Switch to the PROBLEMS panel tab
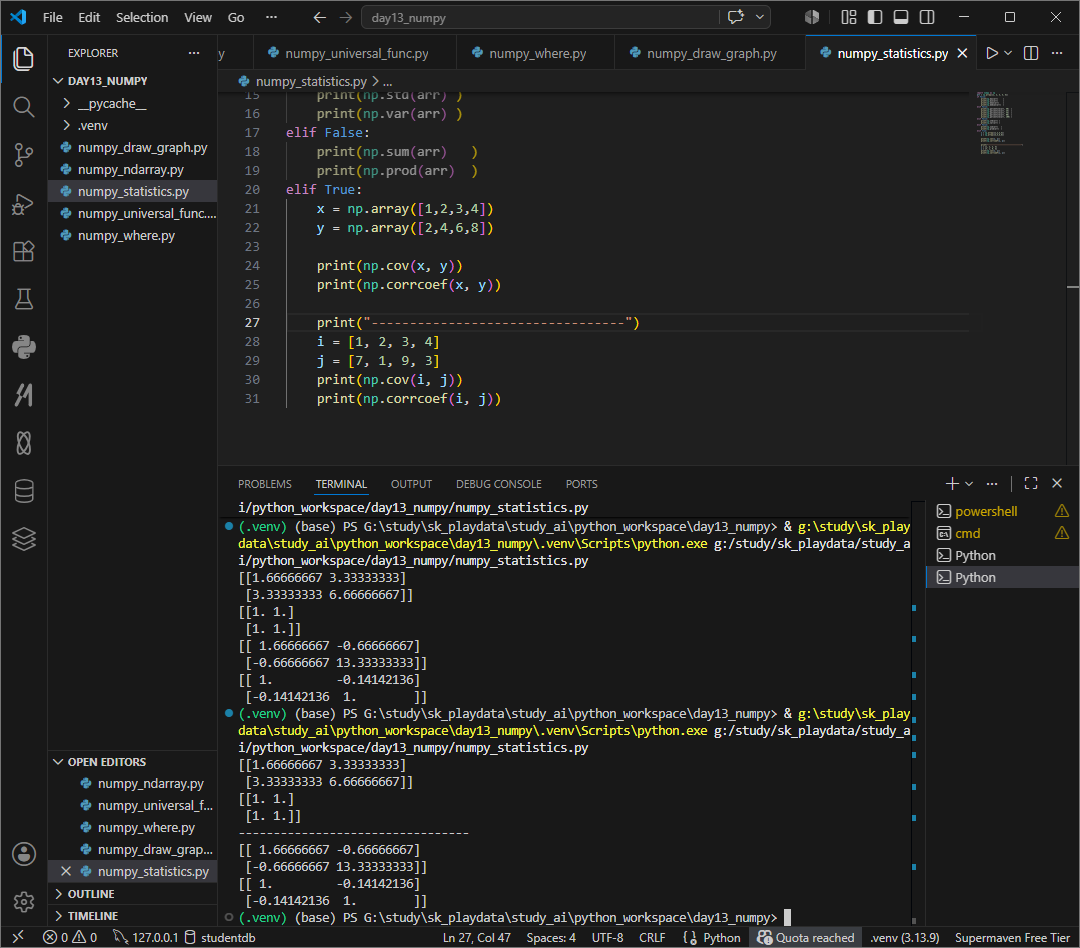The image size is (1080, 948). tap(264, 484)
